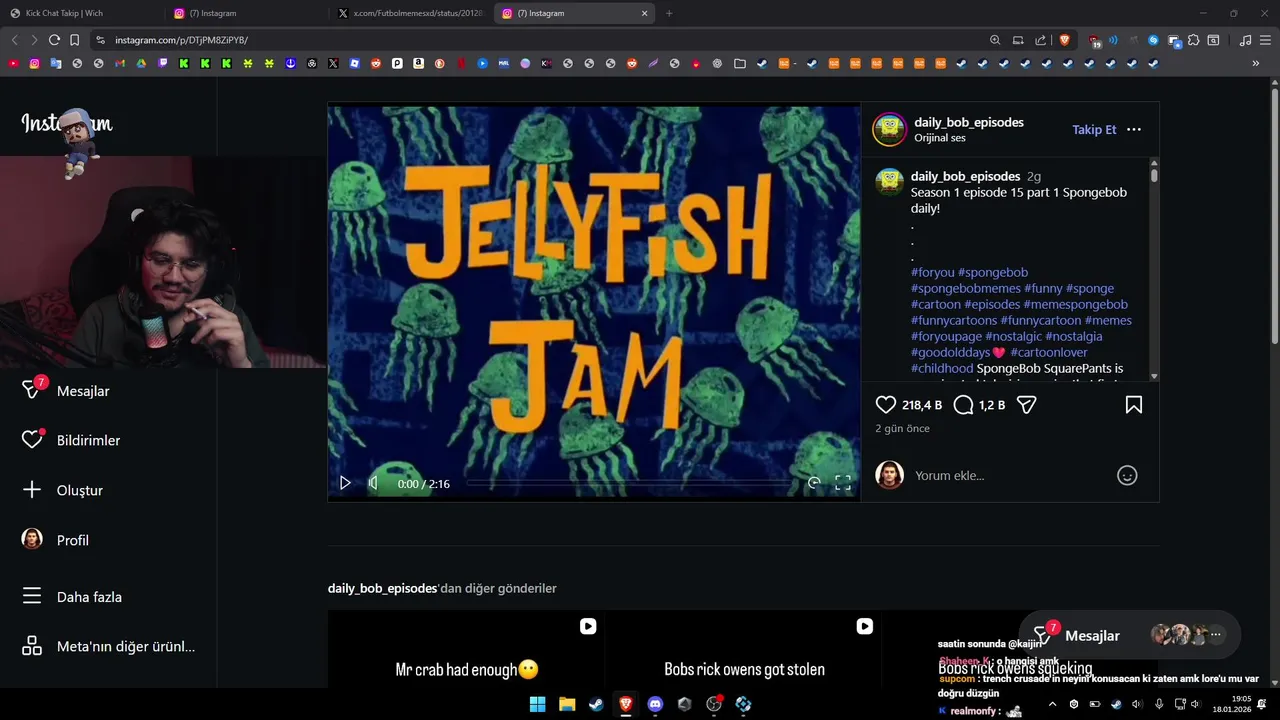1280x720 pixels.
Task: Open a new browser tab
Action: point(669,13)
